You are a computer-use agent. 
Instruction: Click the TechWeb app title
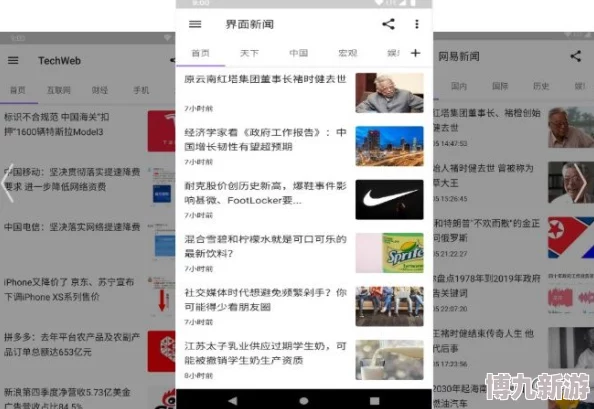[59, 61]
